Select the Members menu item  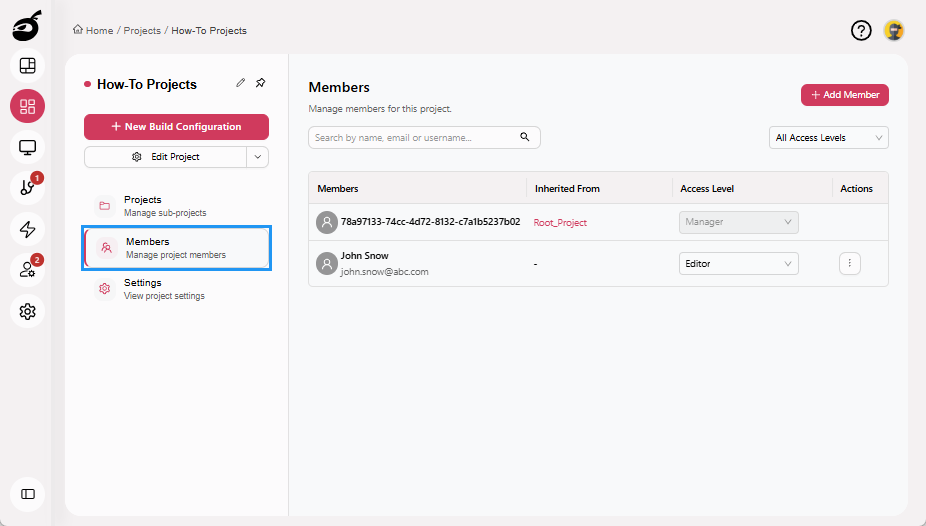(177, 248)
